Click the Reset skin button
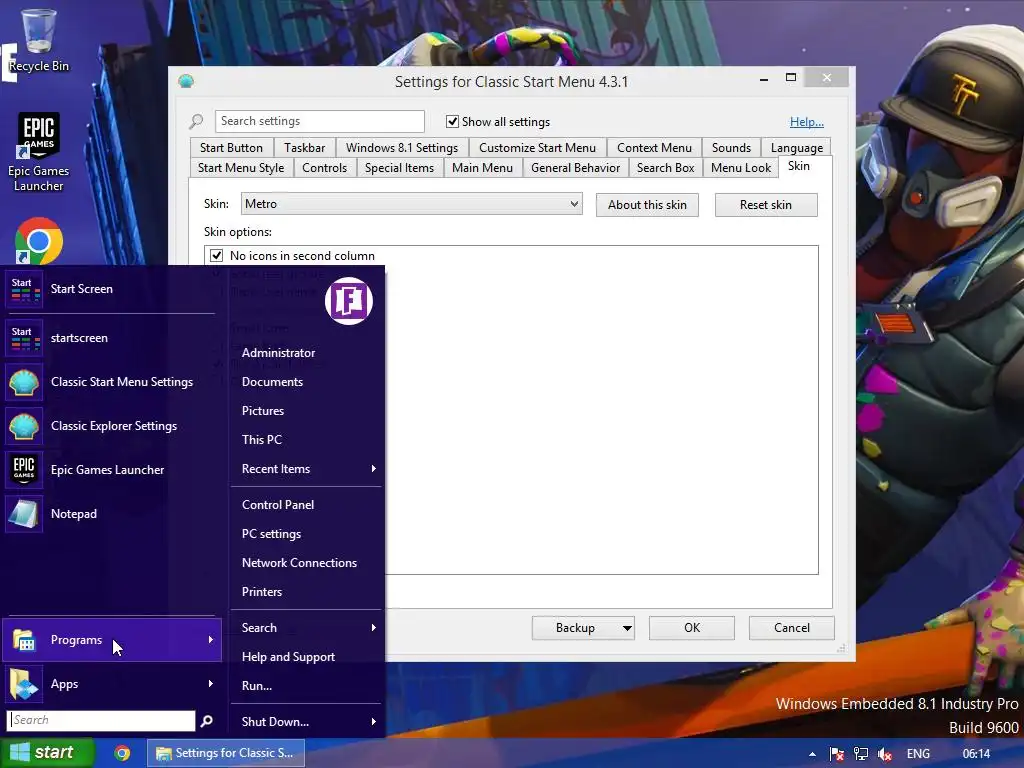 click(x=765, y=205)
